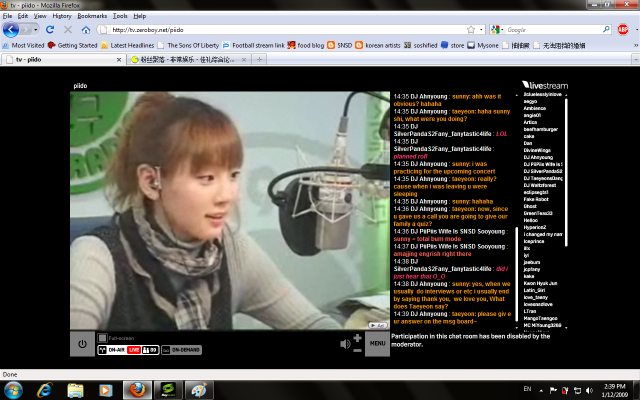The height and width of the screenshot is (400, 640).
Task: Mute the player speaker icon
Action: pos(345,345)
